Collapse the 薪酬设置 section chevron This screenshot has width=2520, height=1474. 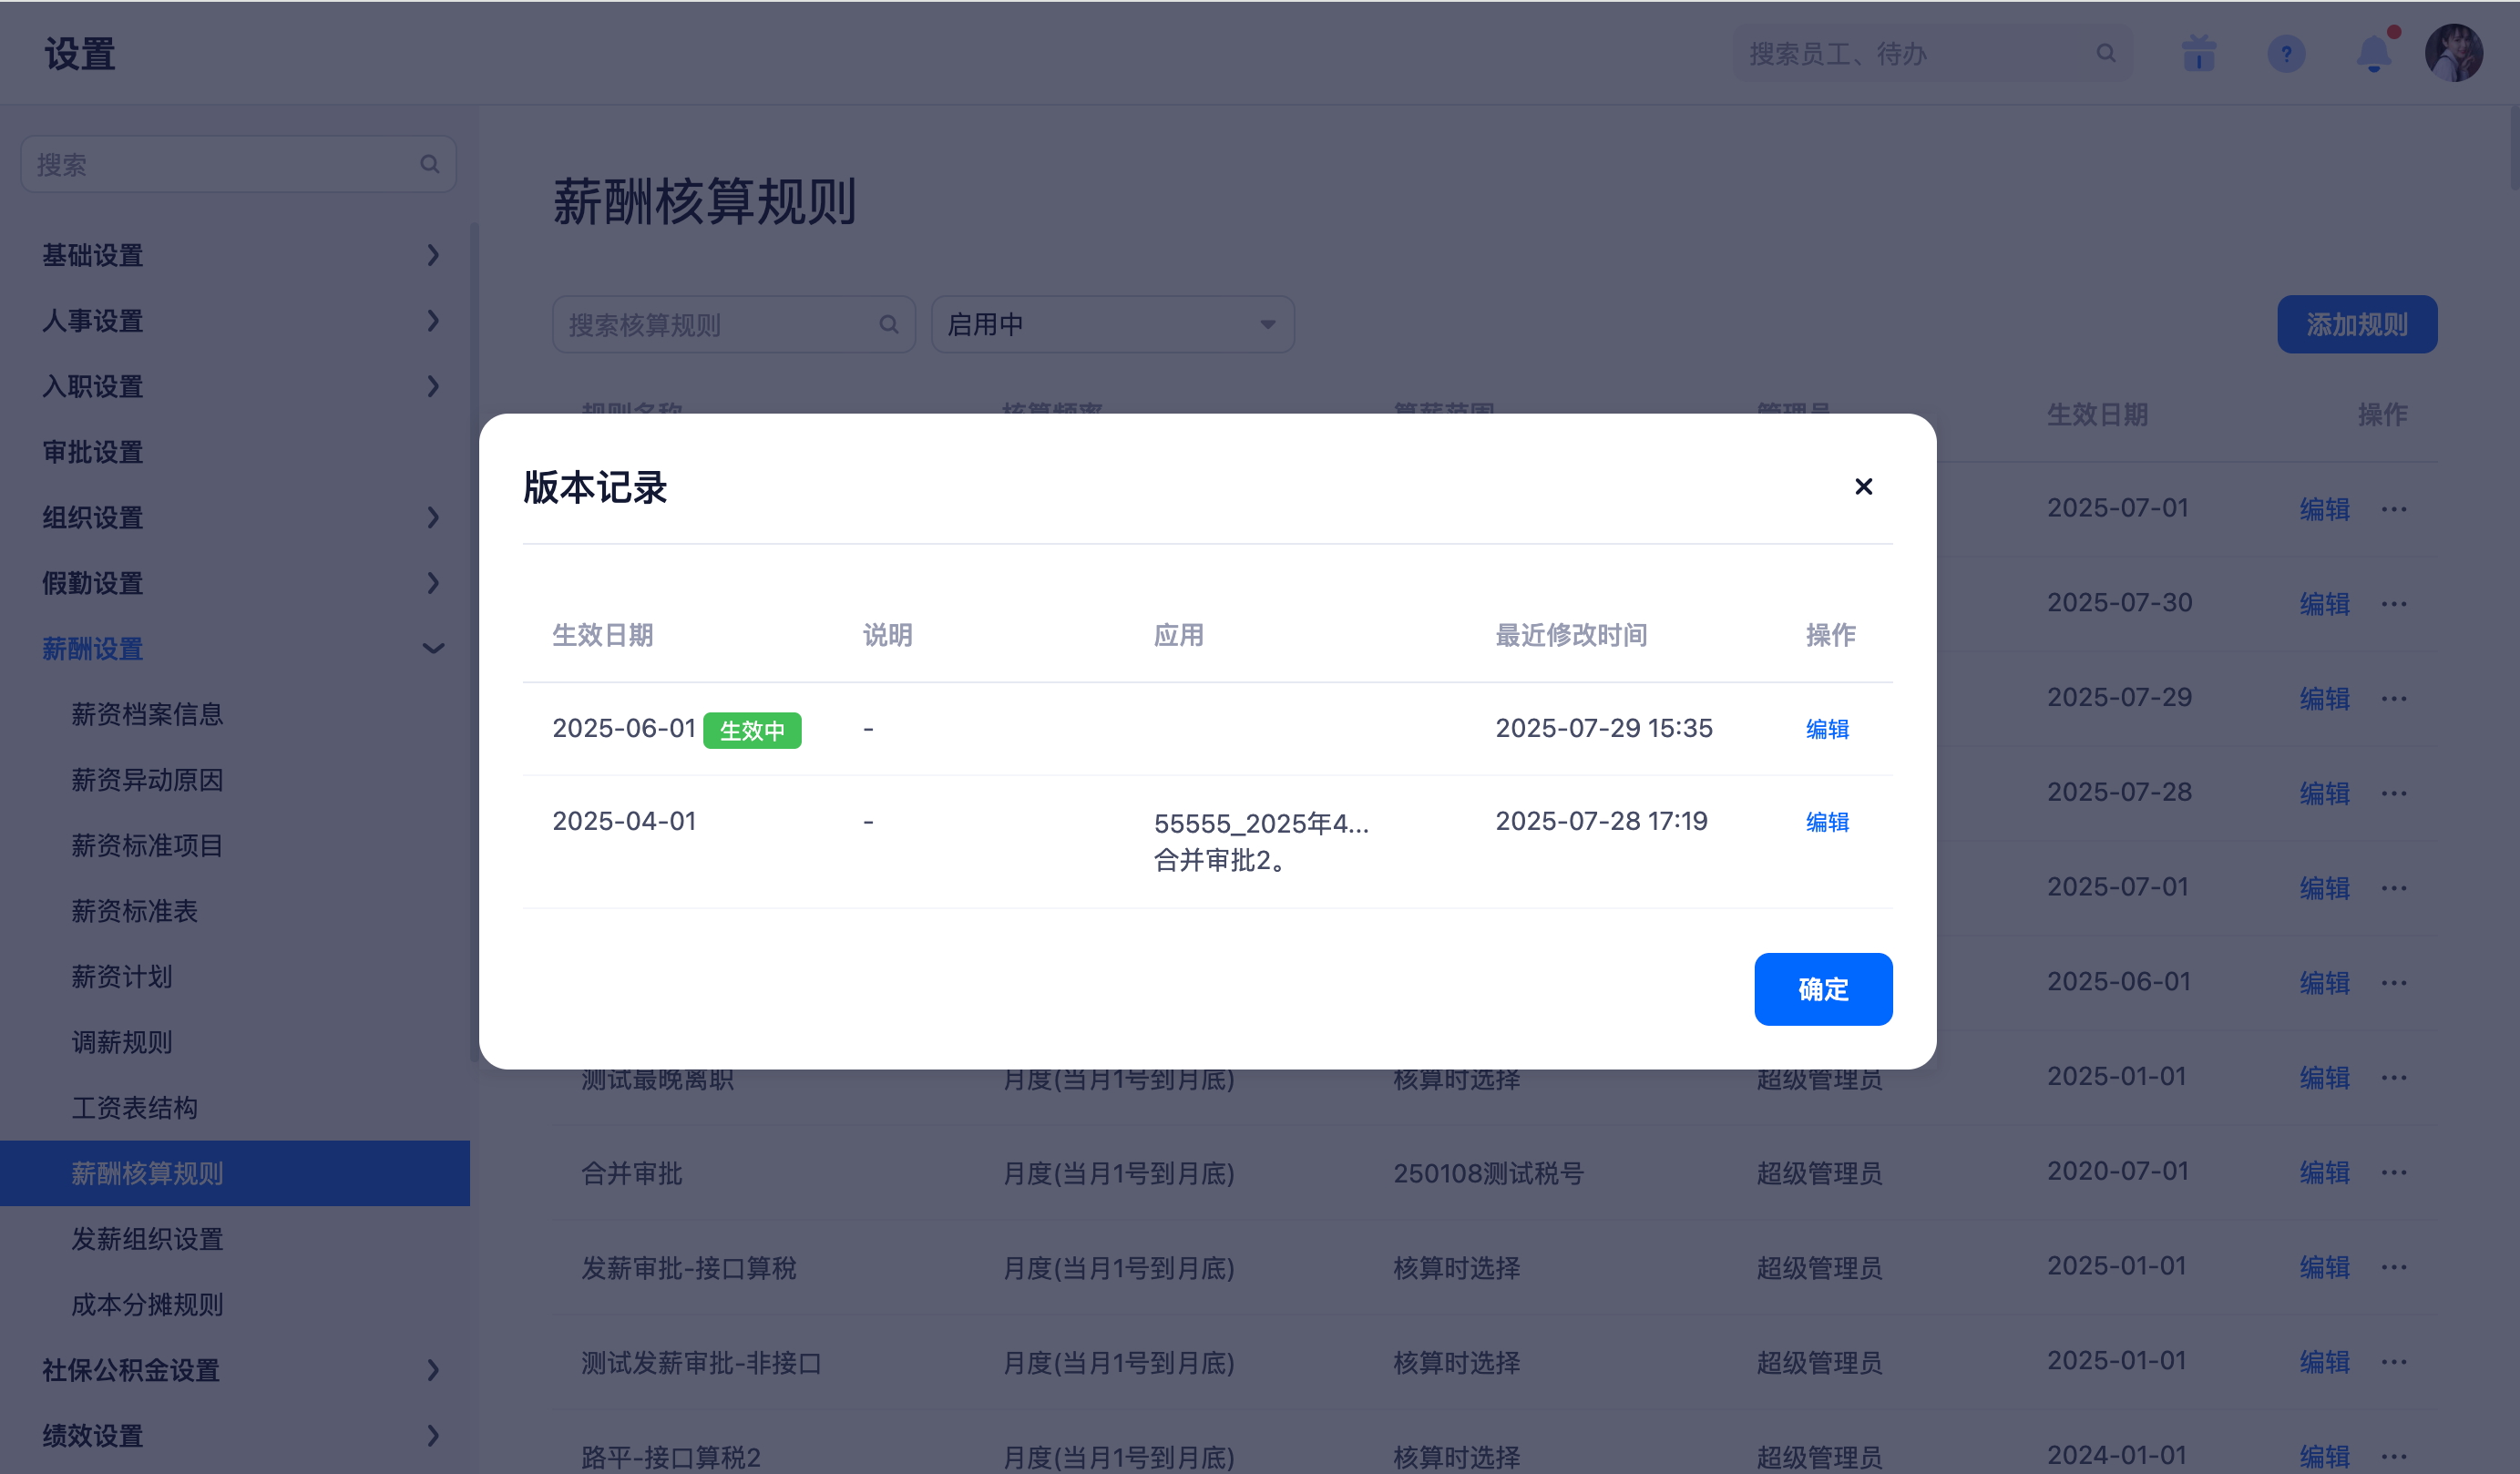pos(433,649)
